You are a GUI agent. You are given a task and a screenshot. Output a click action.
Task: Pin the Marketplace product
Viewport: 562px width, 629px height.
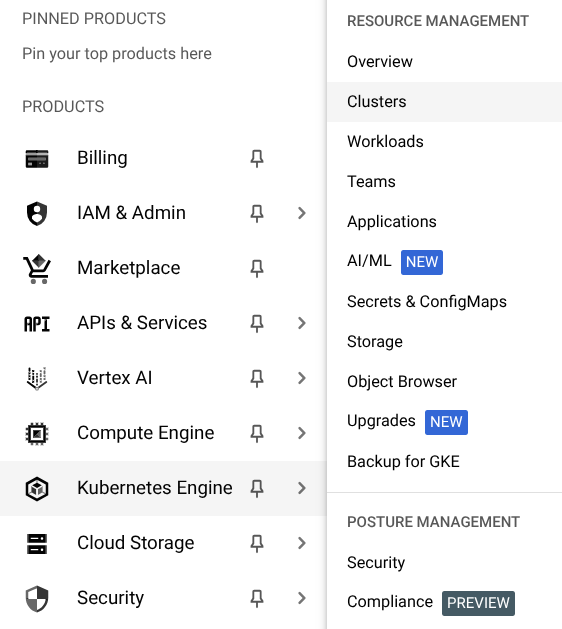coord(257,268)
